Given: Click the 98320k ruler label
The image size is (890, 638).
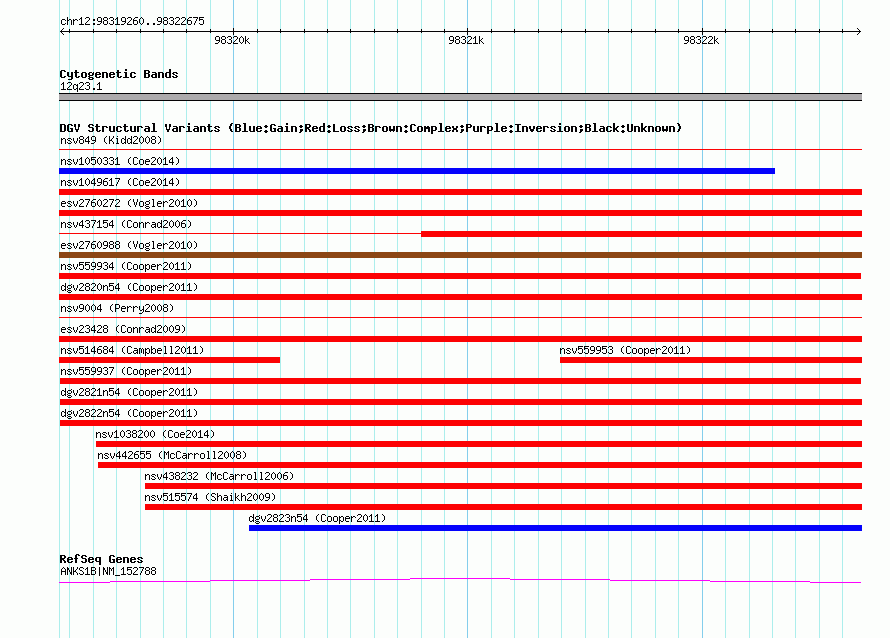Looking at the screenshot, I should point(232,40).
